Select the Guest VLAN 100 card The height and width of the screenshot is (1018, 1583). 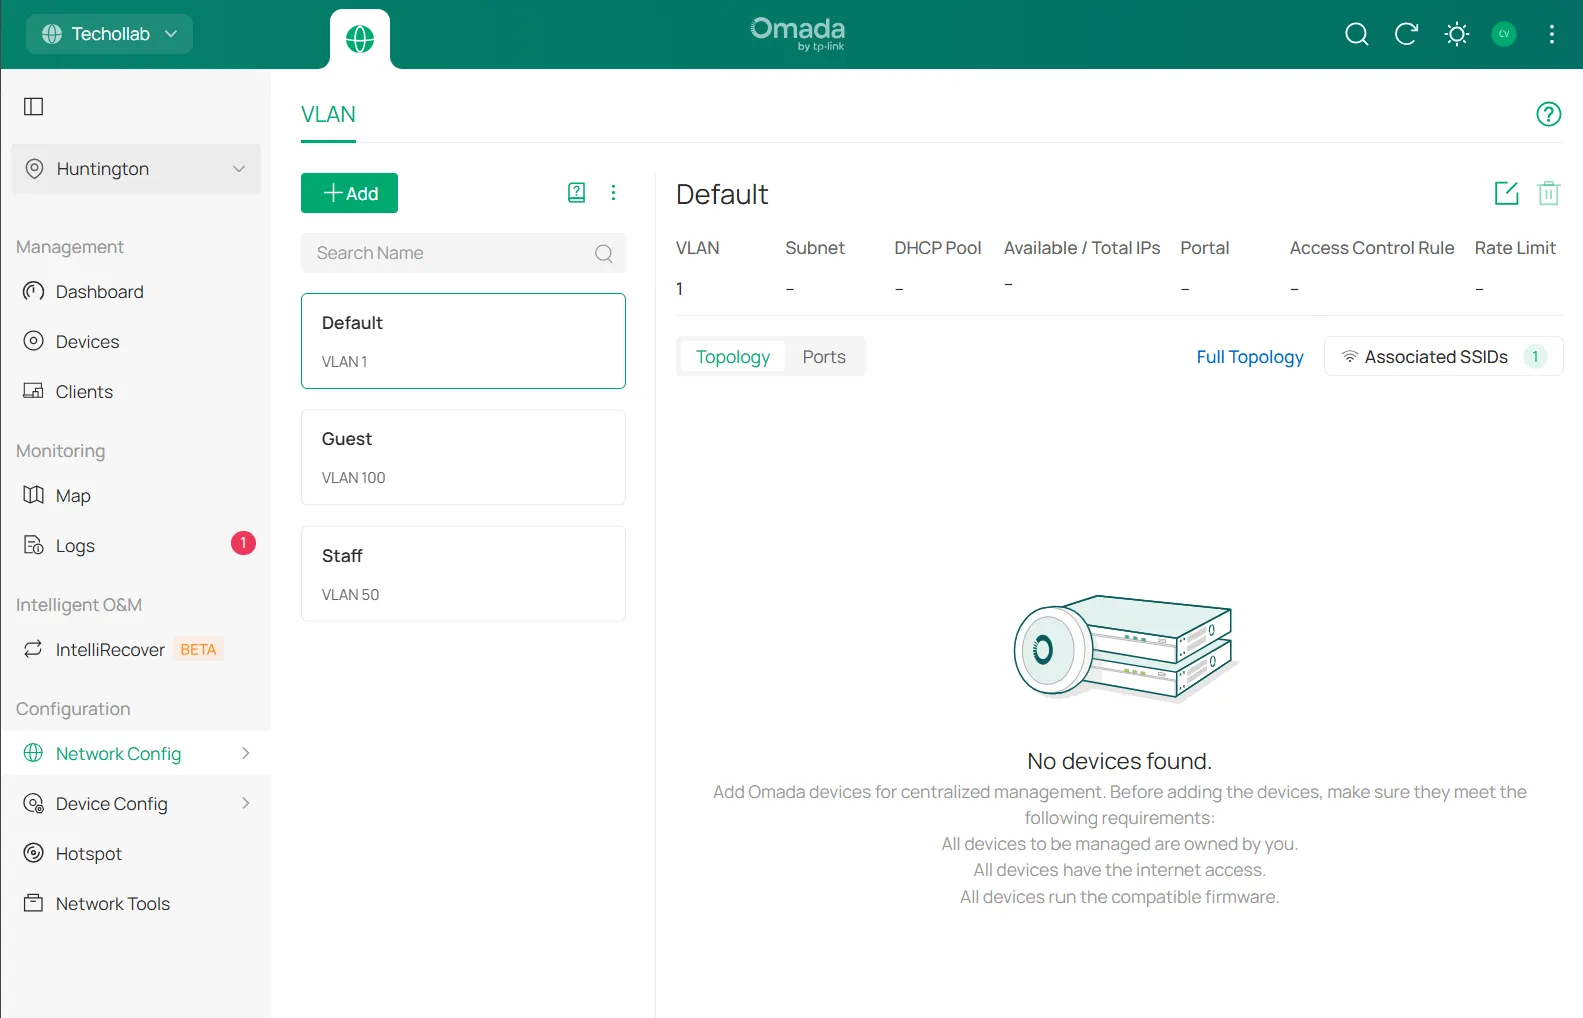click(463, 457)
